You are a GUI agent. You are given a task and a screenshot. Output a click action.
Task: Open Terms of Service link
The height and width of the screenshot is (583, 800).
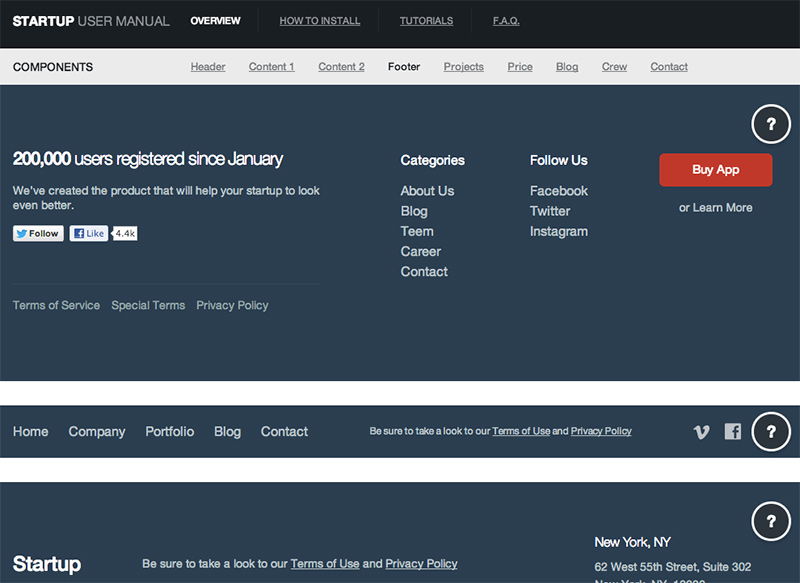56,305
